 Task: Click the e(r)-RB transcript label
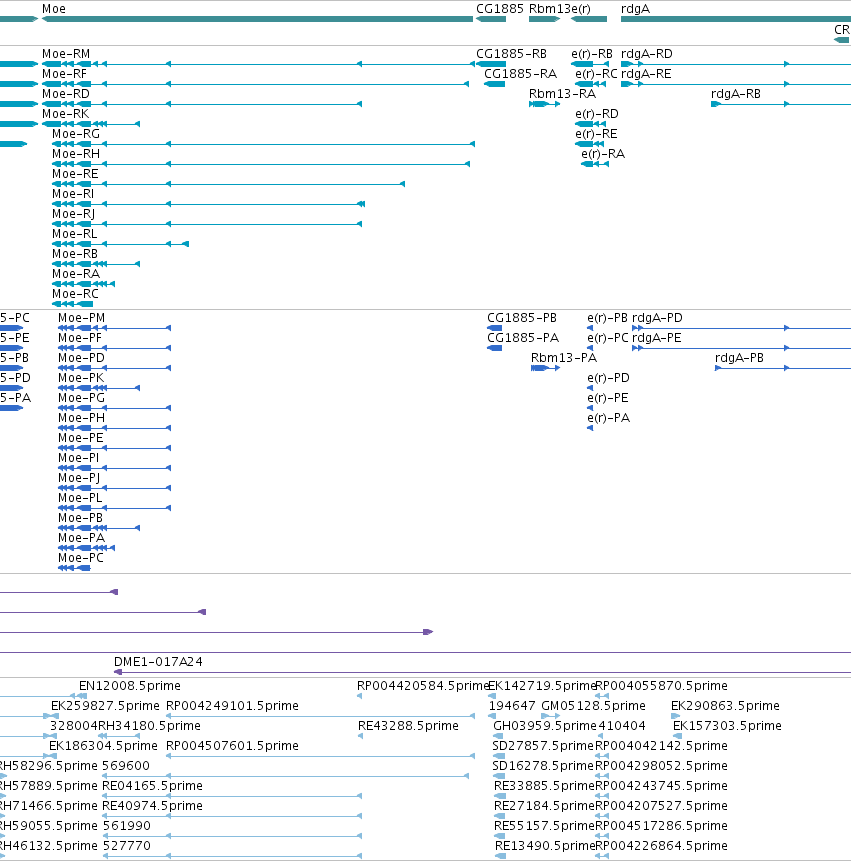tap(592, 54)
